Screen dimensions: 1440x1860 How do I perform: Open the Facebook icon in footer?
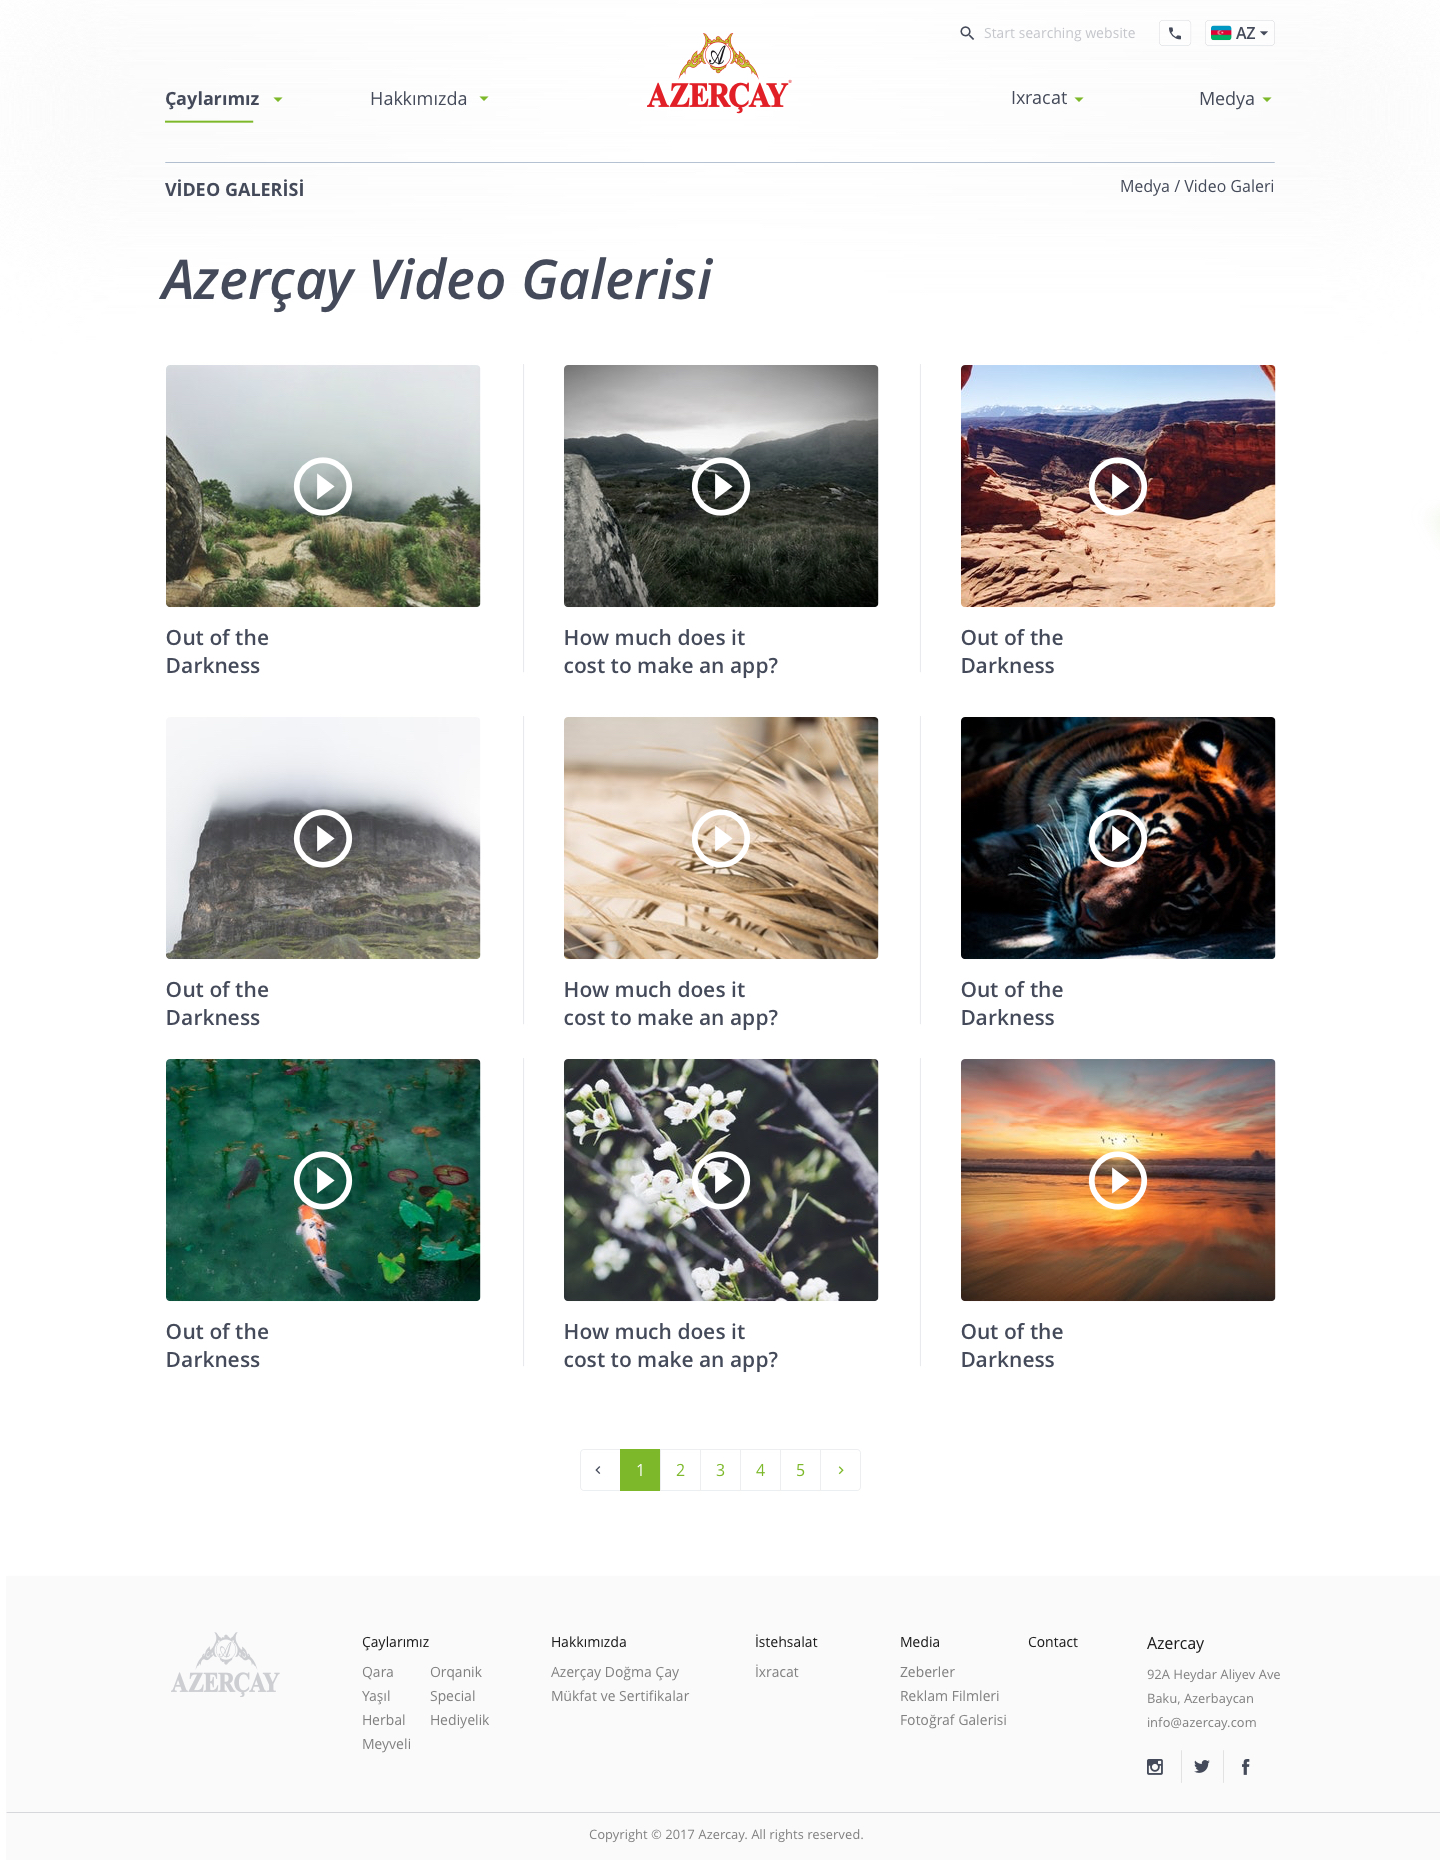click(x=1245, y=1767)
